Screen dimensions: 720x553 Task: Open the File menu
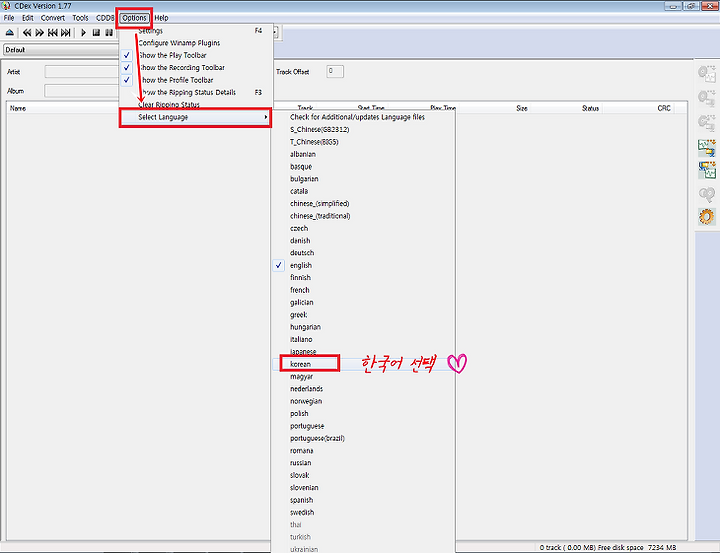9,18
